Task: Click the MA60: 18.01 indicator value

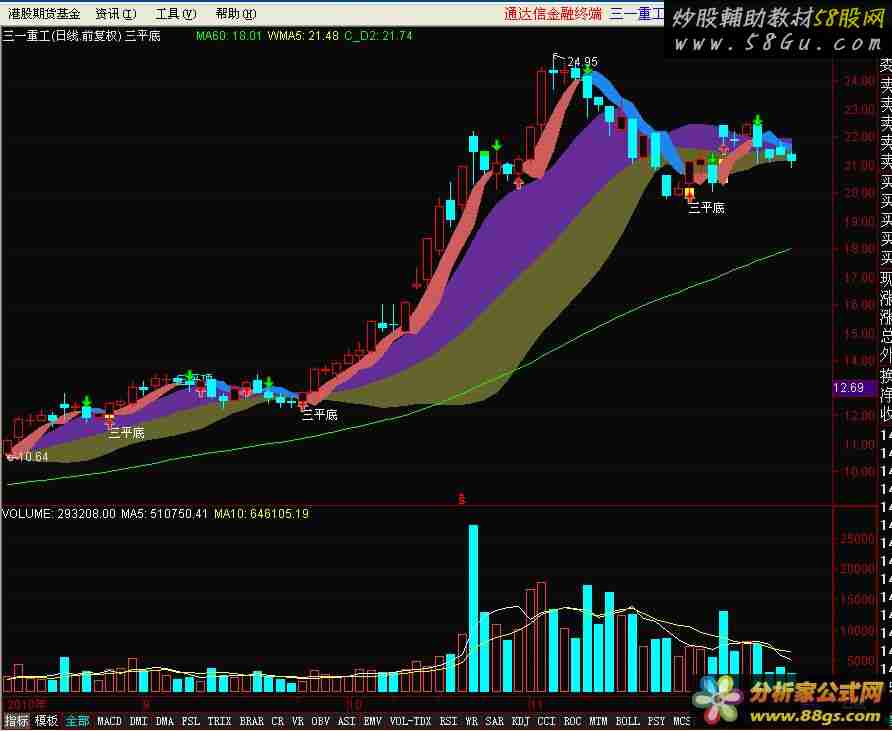Action: click(x=228, y=36)
